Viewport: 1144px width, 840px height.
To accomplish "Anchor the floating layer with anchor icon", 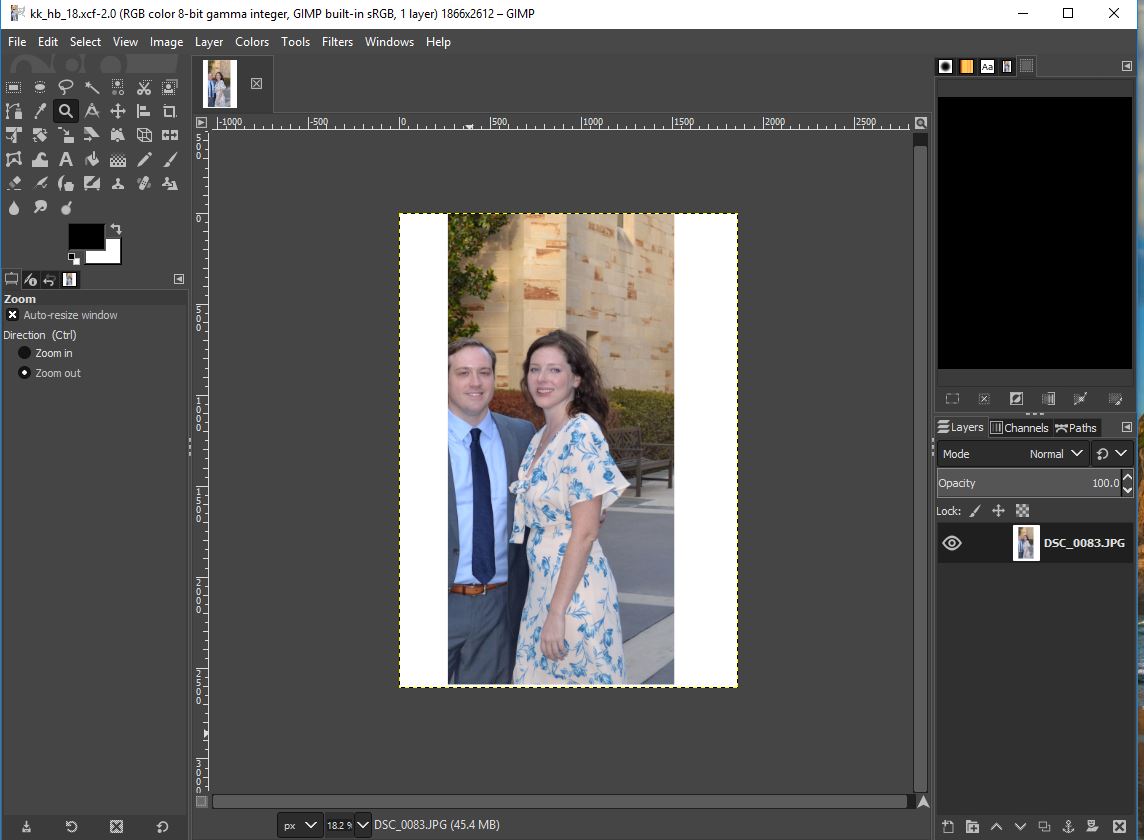I will pos(1068,826).
